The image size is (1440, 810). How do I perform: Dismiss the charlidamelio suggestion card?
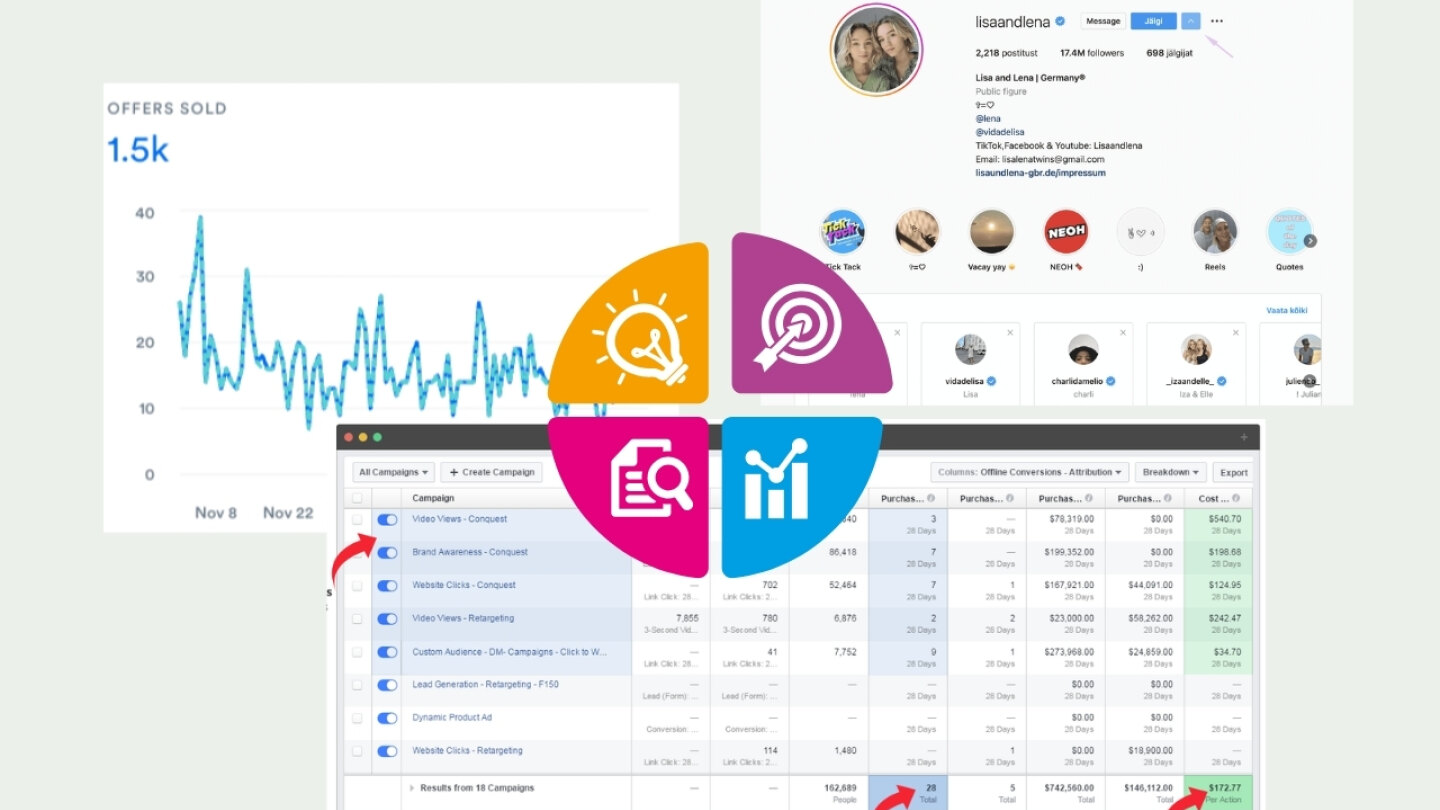coord(1123,332)
